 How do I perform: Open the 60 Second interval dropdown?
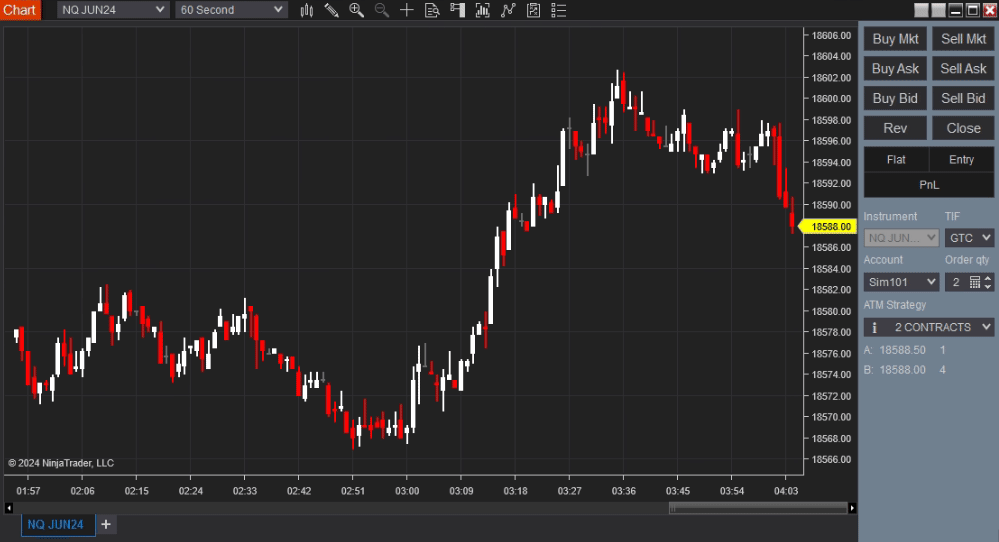point(231,10)
